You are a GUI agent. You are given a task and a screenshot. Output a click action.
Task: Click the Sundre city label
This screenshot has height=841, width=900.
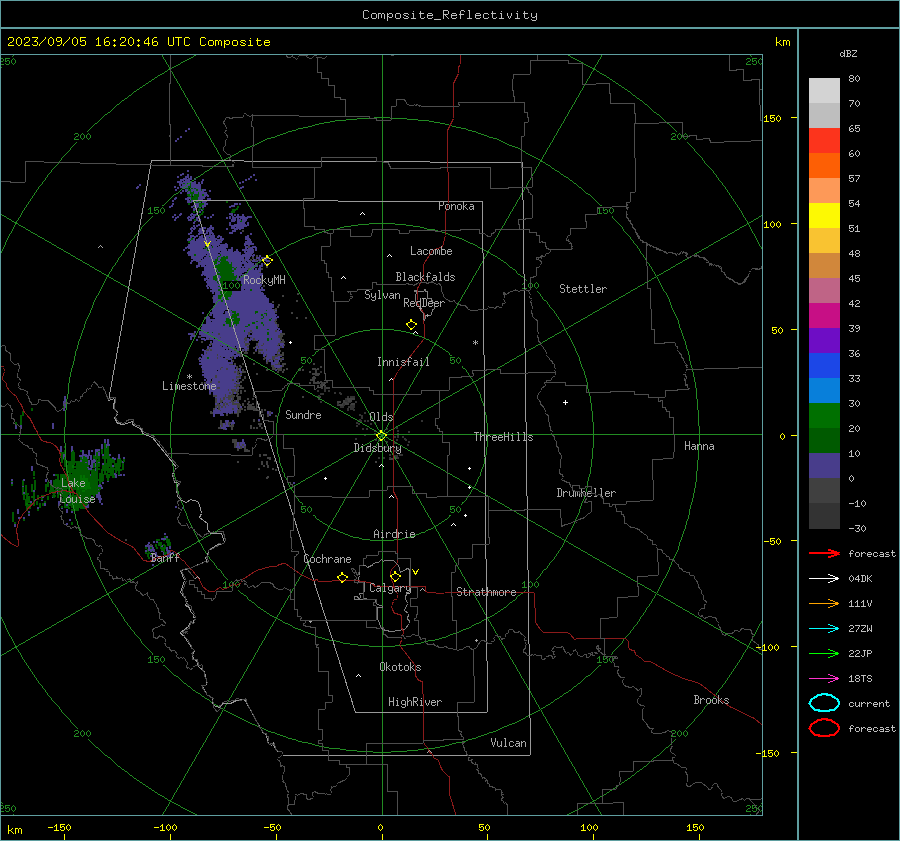pos(303,414)
